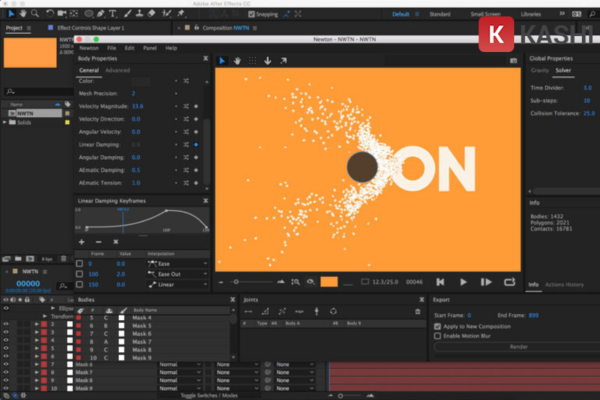
Task: Open the Panel menu in Newton
Action: 149,47
